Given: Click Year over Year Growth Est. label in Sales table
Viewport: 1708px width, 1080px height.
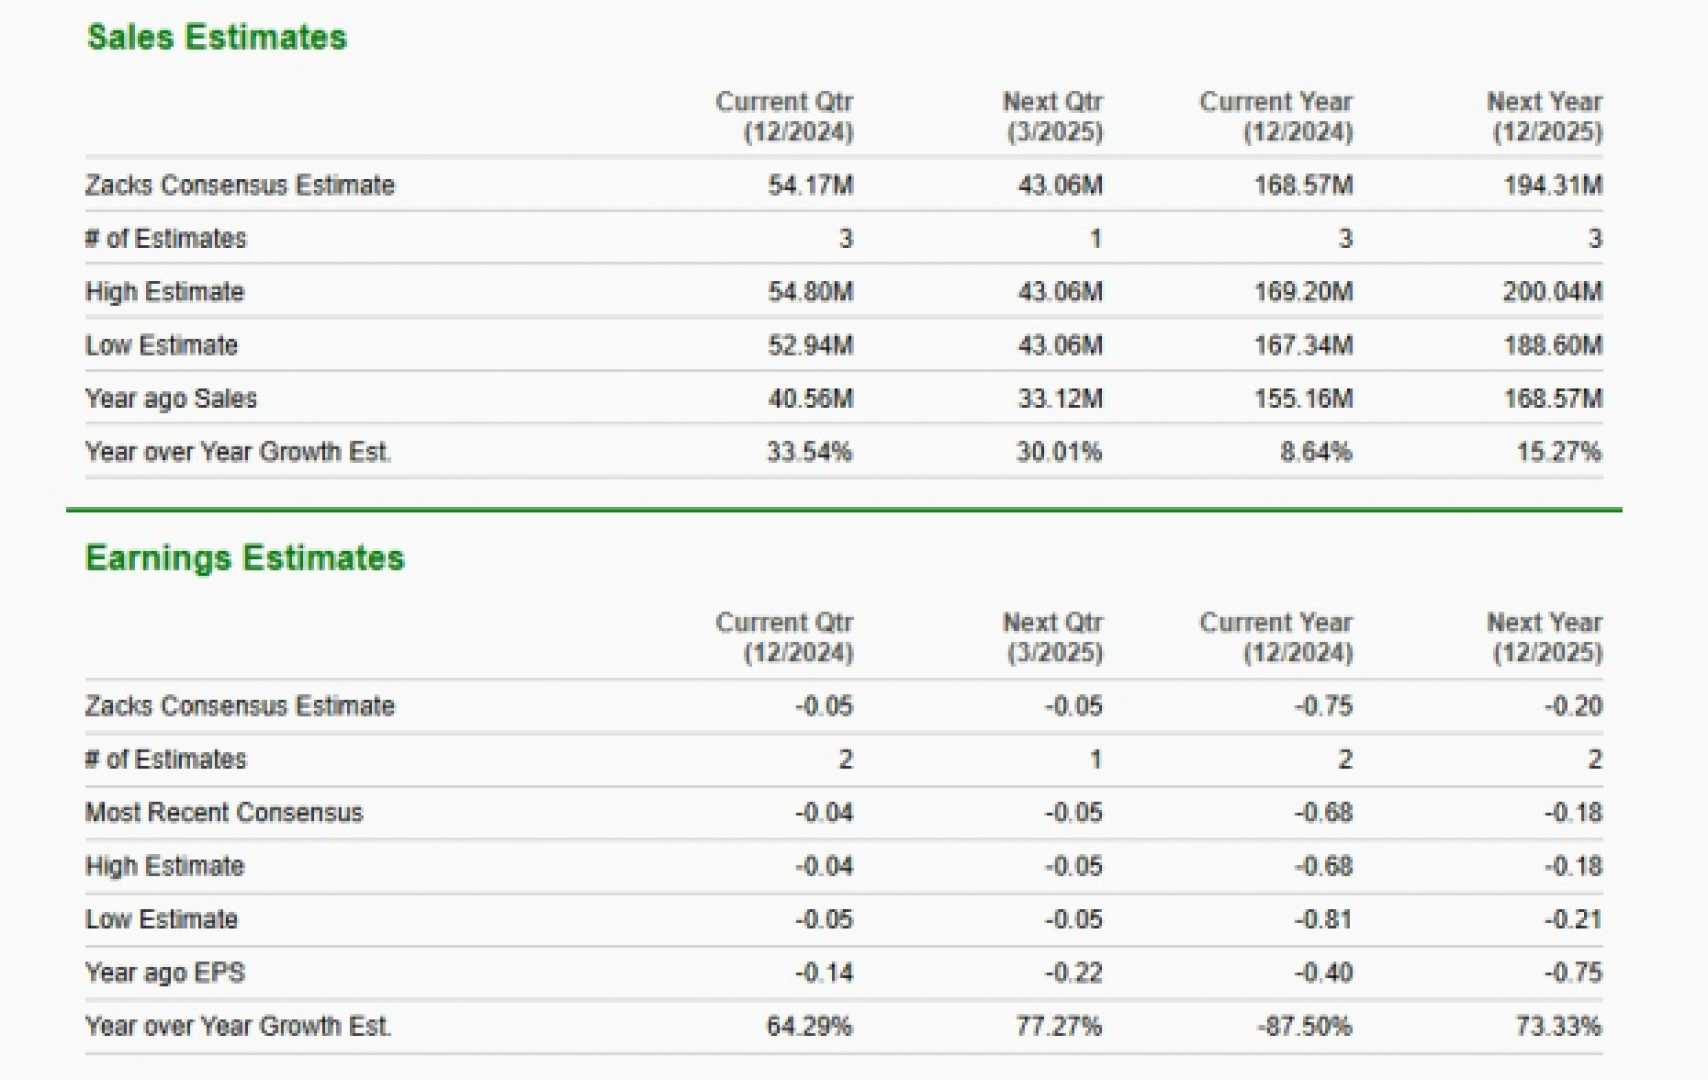Looking at the screenshot, I should click(x=238, y=452).
